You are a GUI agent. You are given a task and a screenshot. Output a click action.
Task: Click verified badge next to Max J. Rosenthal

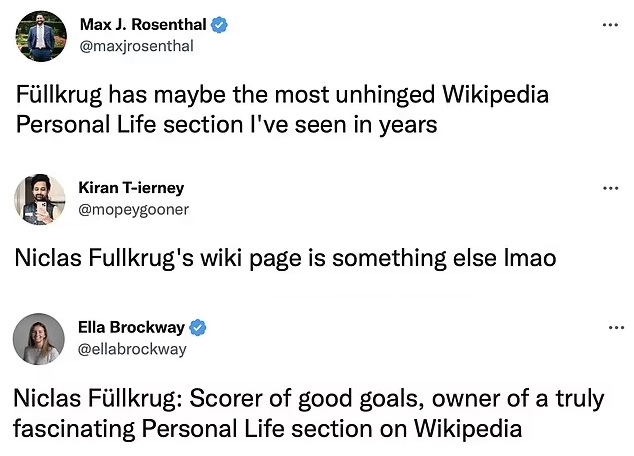point(220,24)
